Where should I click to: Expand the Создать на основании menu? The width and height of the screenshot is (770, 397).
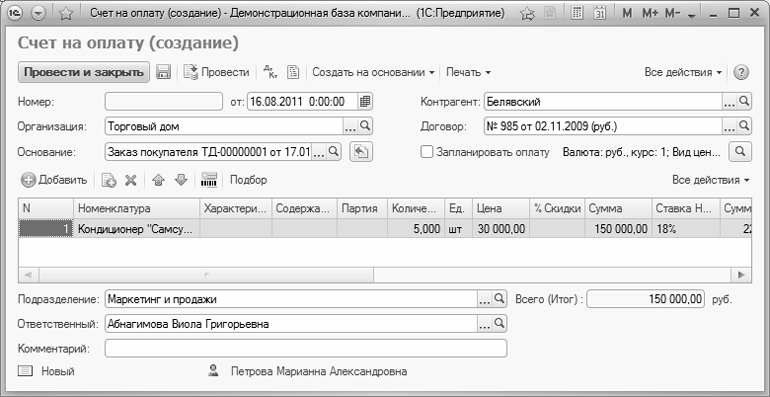tap(373, 72)
